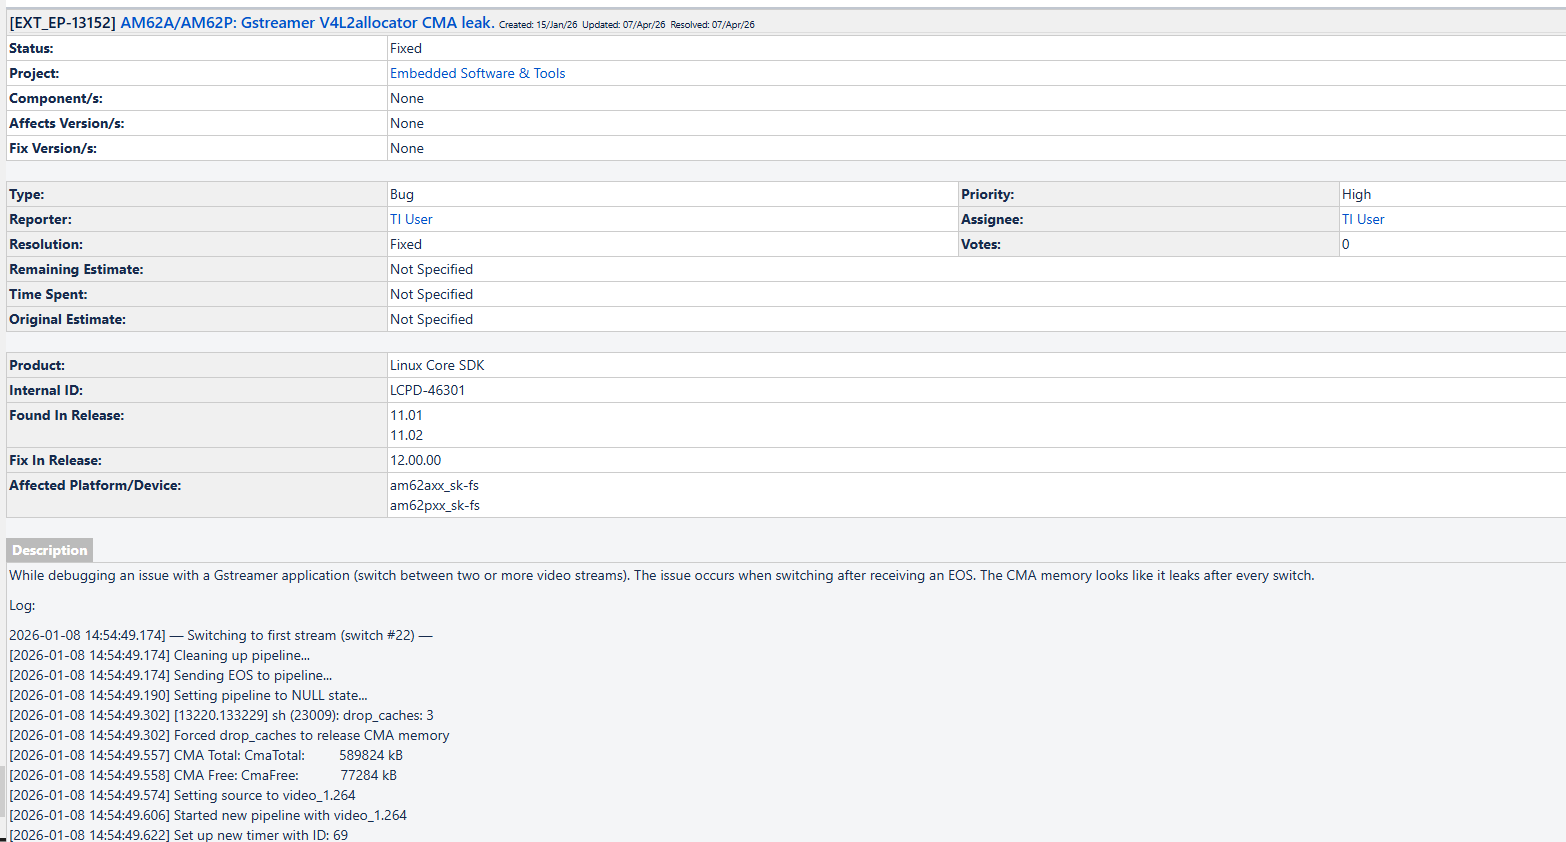Click the Status field label

[31, 48]
